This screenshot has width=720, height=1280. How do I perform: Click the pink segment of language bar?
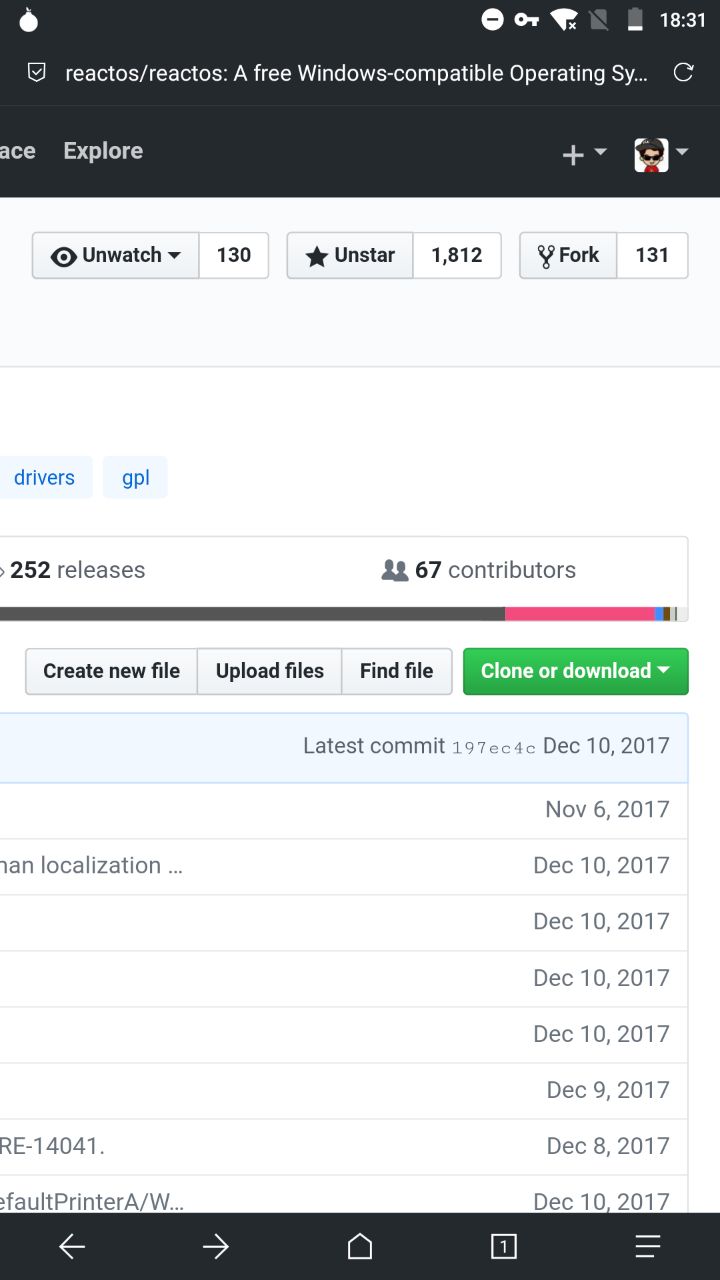[579, 613]
